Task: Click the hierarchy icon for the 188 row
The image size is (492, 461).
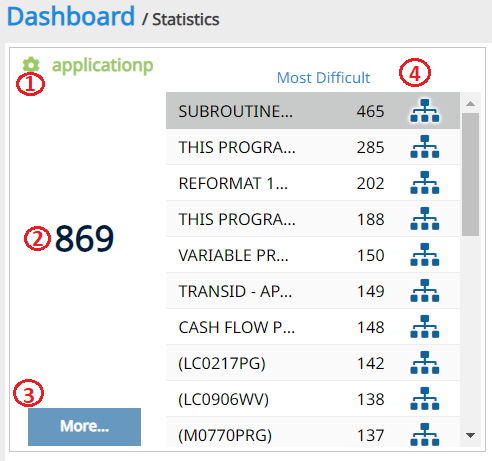Action: pos(425,219)
